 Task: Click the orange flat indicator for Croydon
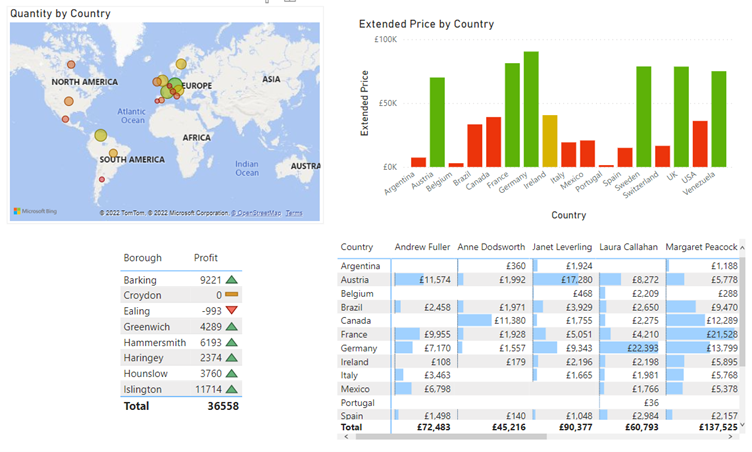232,295
